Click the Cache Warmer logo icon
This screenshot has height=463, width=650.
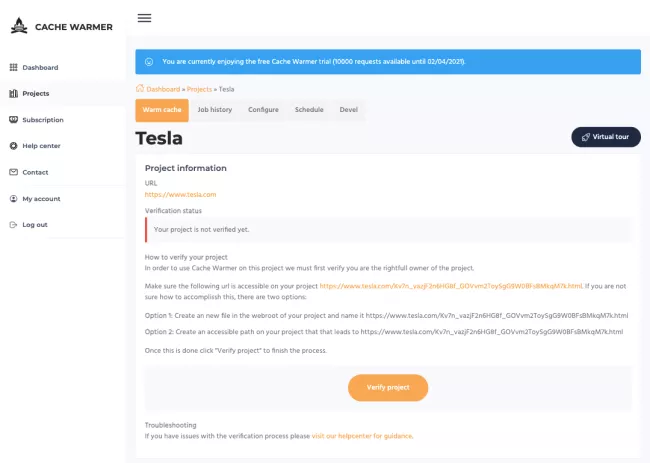[18, 26]
